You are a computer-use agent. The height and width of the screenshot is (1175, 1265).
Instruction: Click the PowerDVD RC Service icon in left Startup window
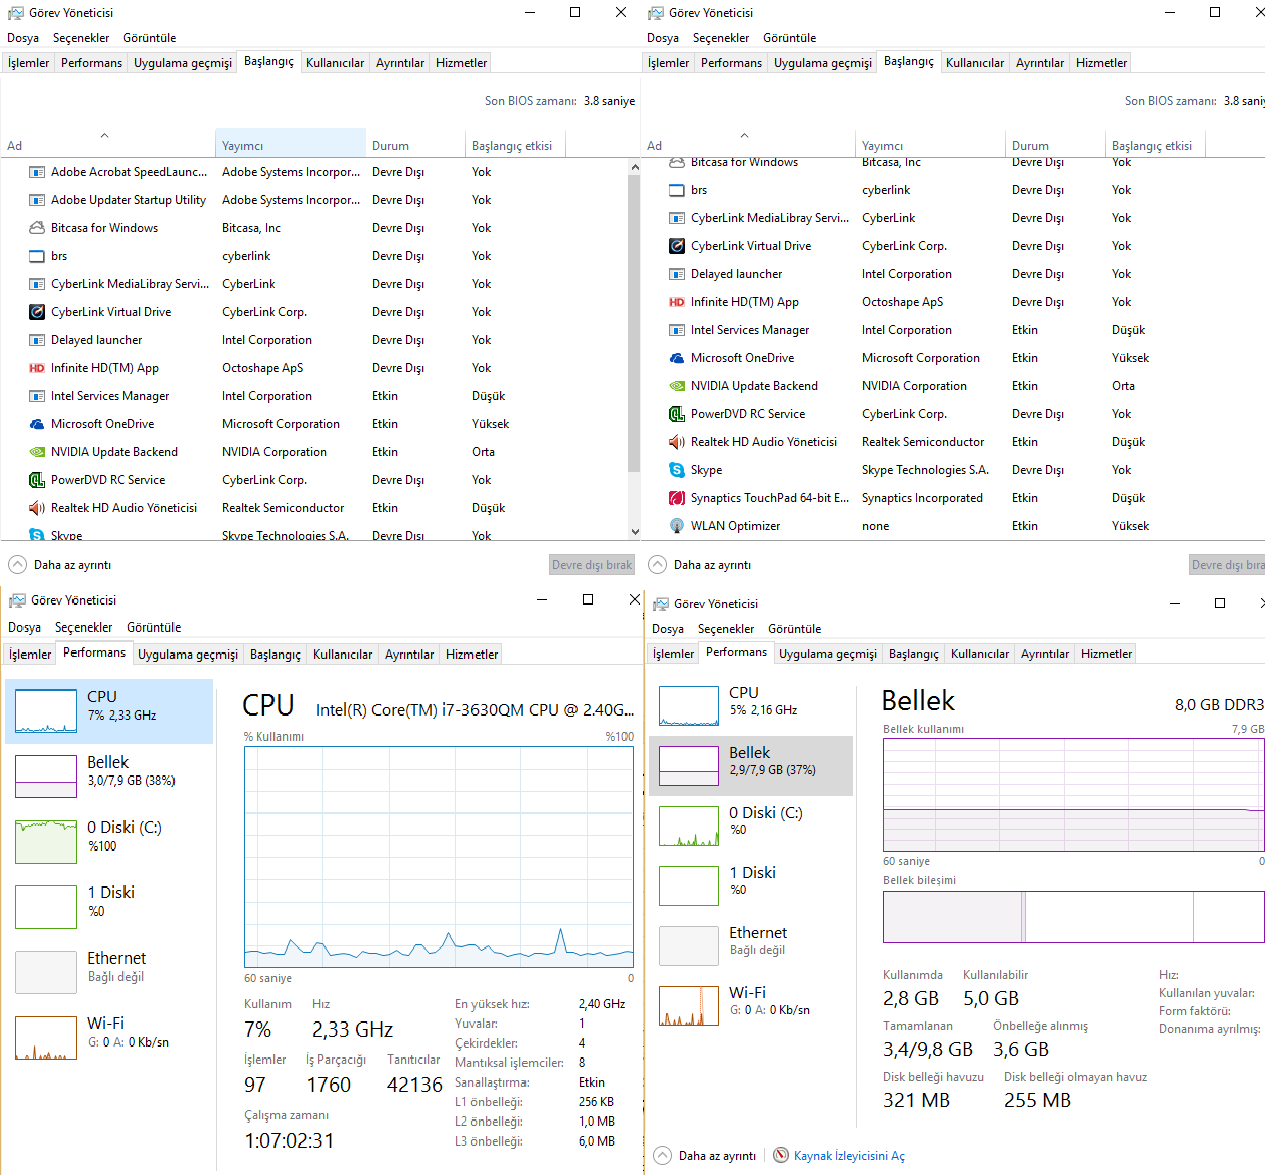coord(37,480)
